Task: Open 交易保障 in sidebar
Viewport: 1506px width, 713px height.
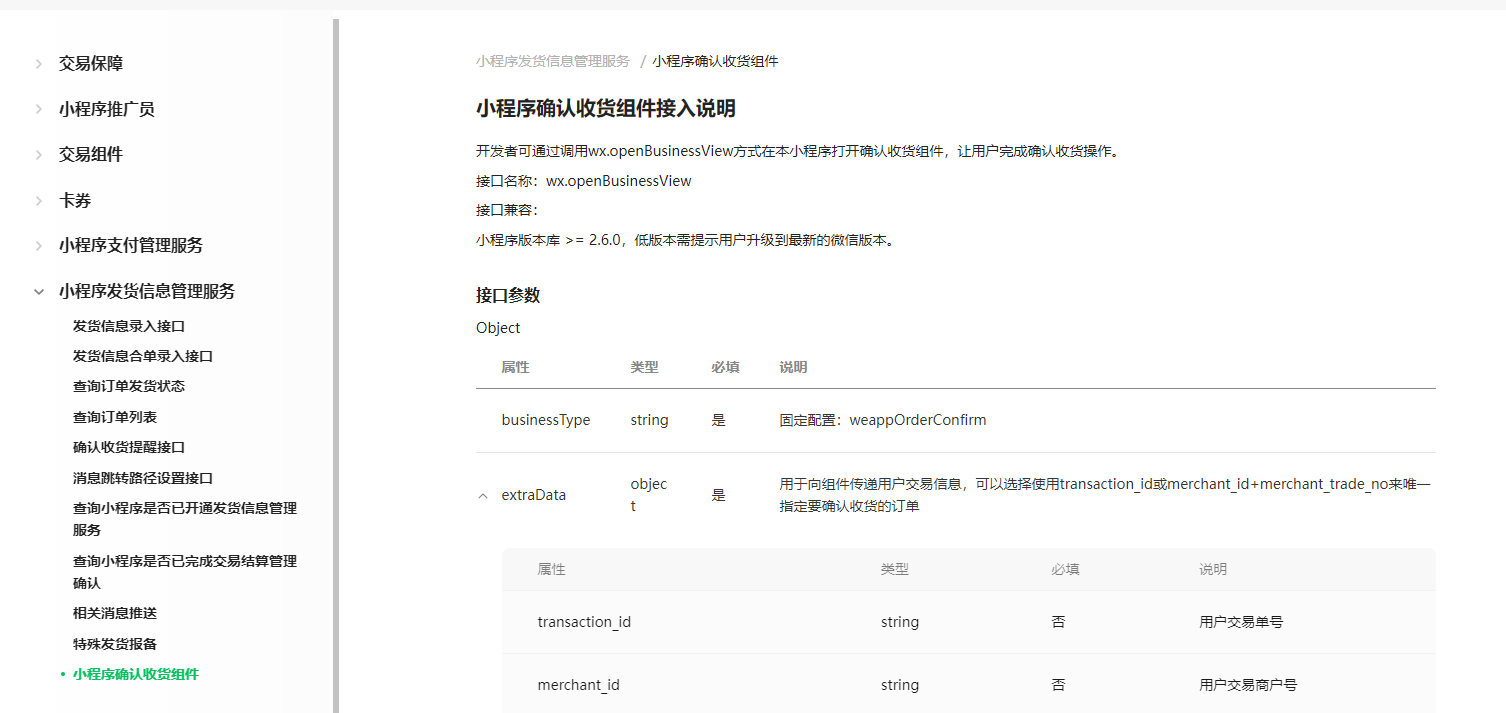Action: [91, 64]
